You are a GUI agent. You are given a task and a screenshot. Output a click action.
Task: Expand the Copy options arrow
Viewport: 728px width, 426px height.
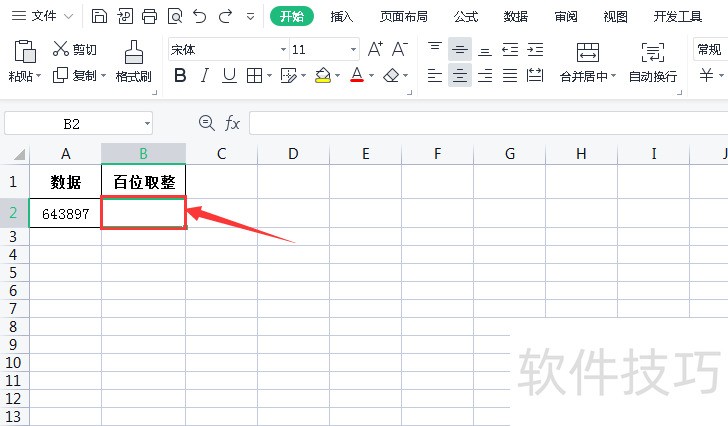103,76
